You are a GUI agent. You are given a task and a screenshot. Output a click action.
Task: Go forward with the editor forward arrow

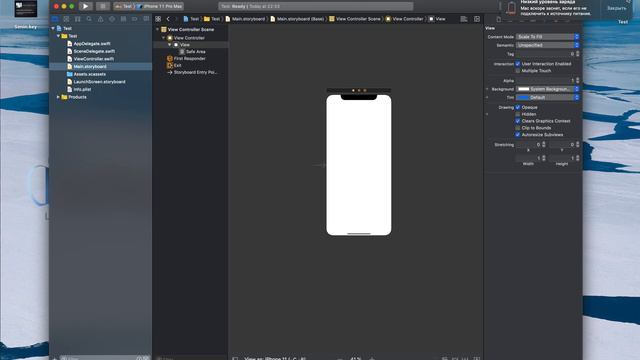click(176, 19)
